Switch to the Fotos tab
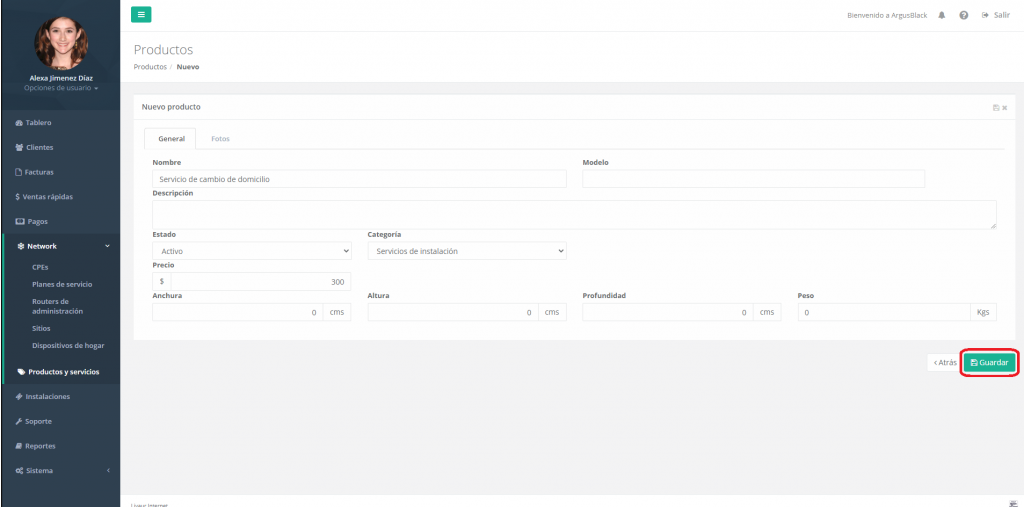 click(x=220, y=139)
